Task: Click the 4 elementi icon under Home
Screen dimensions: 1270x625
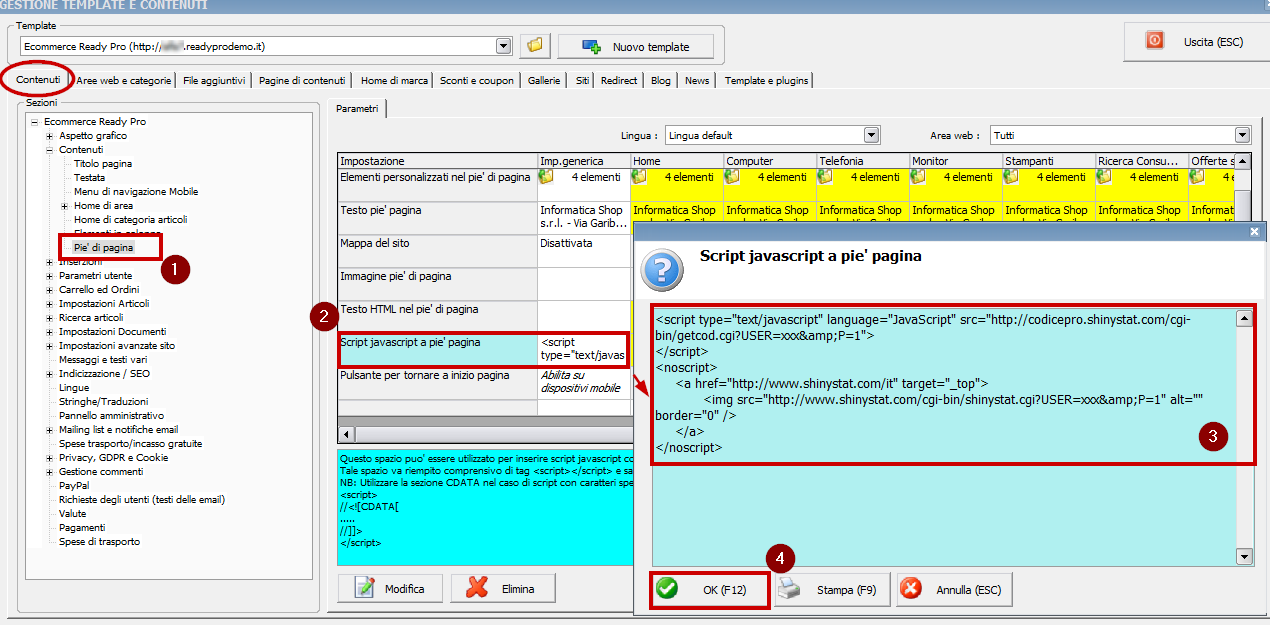Action: click(640, 177)
